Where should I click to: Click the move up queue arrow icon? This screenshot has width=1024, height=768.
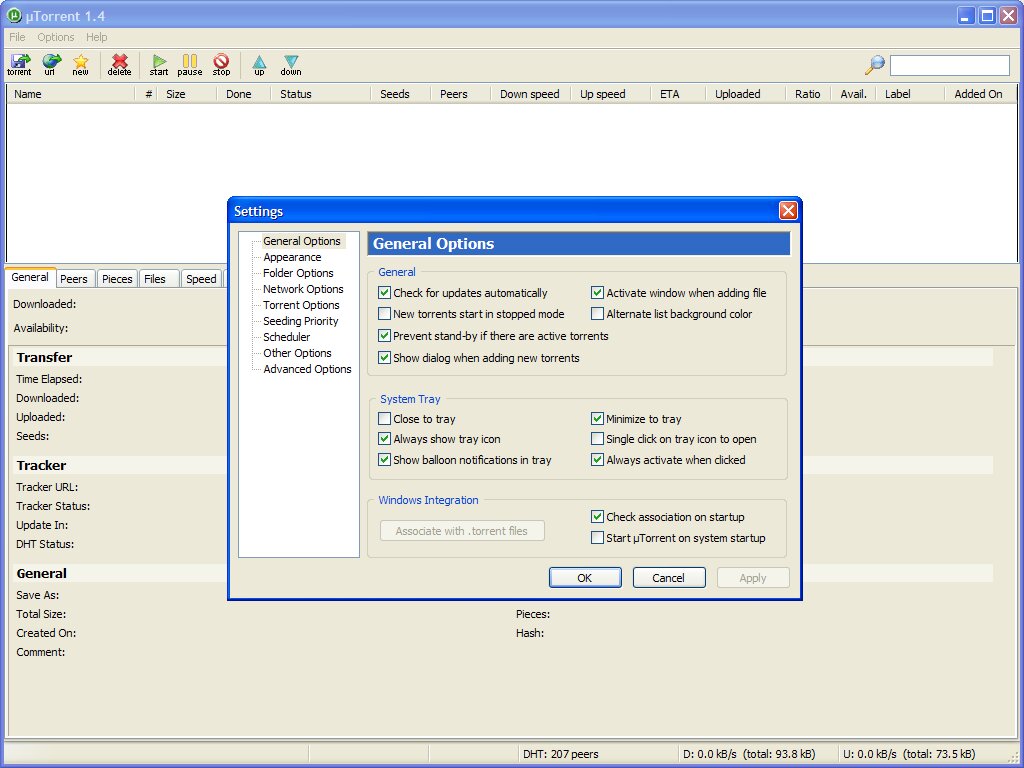coord(259,64)
